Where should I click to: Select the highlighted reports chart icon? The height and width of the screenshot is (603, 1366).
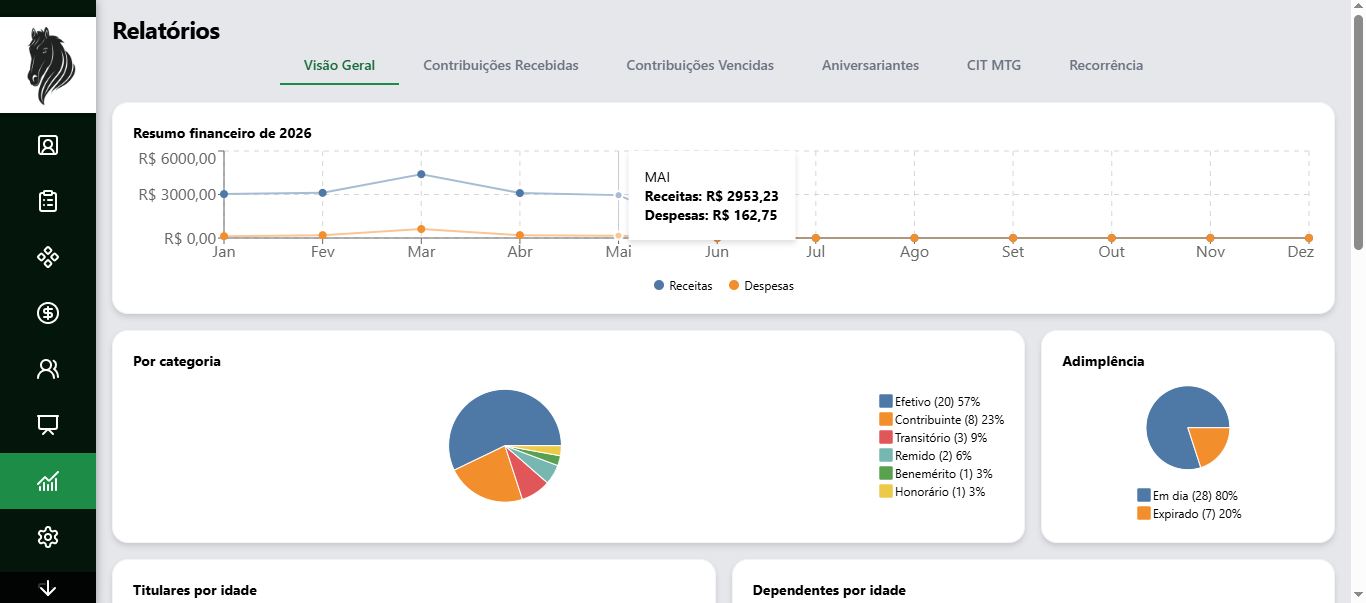(x=48, y=481)
